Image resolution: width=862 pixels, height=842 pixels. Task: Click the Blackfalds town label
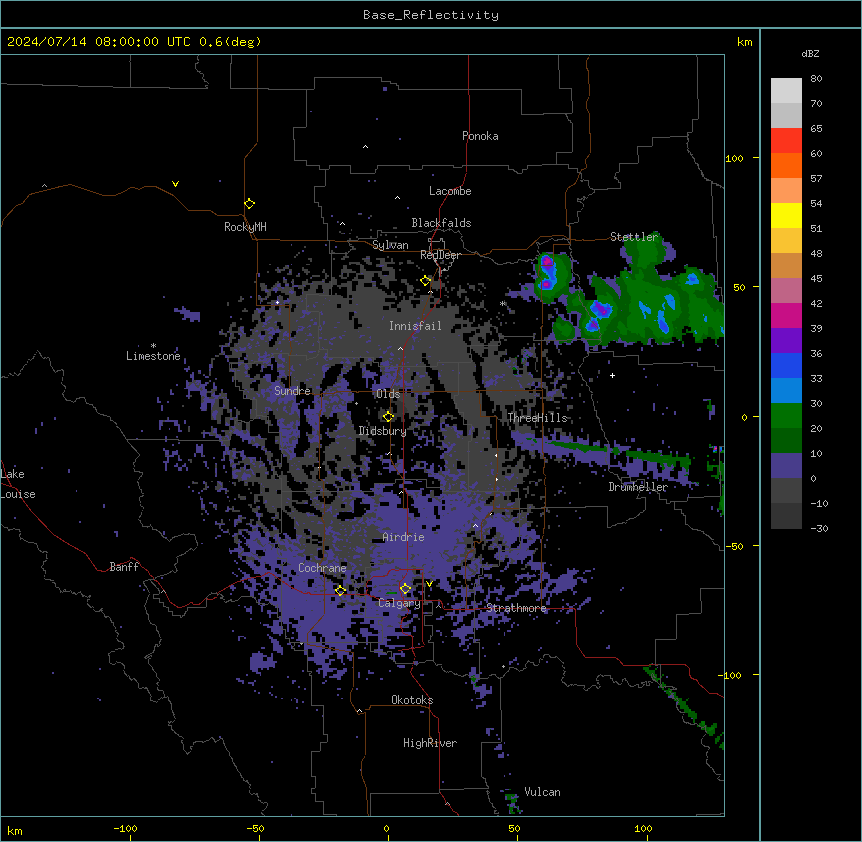pos(441,223)
